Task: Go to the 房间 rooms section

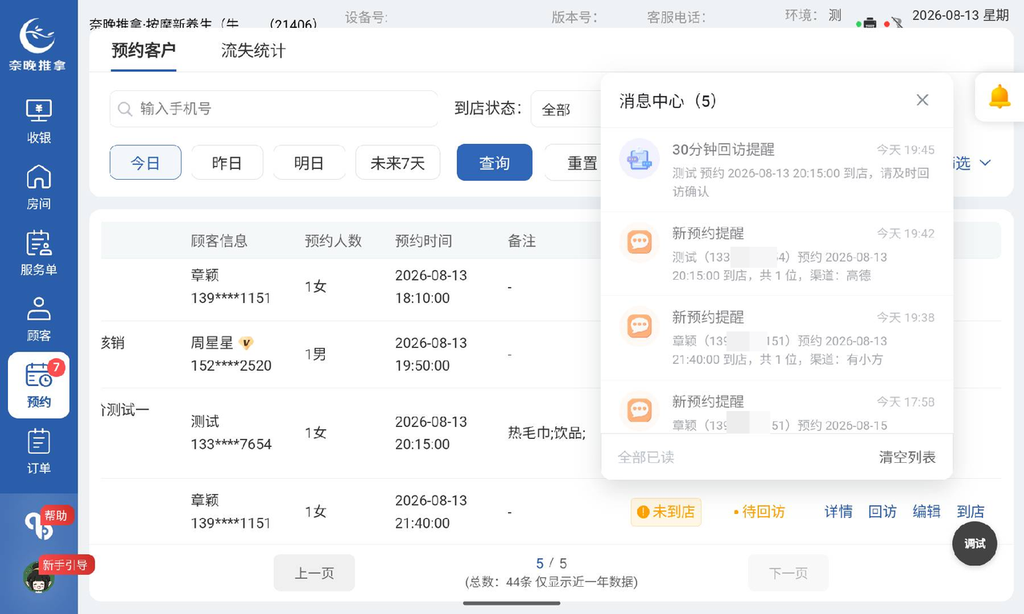Action: (x=39, y=187)
